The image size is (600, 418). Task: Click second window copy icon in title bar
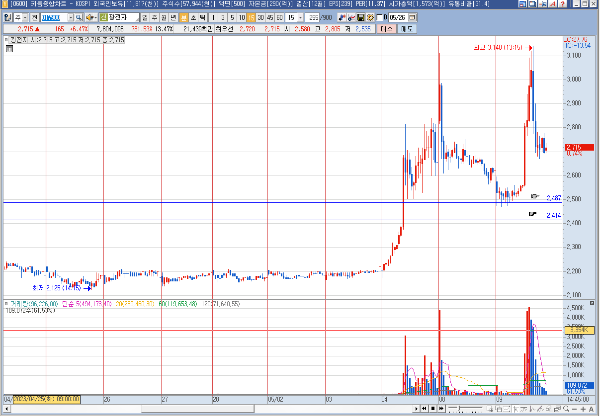532,4
